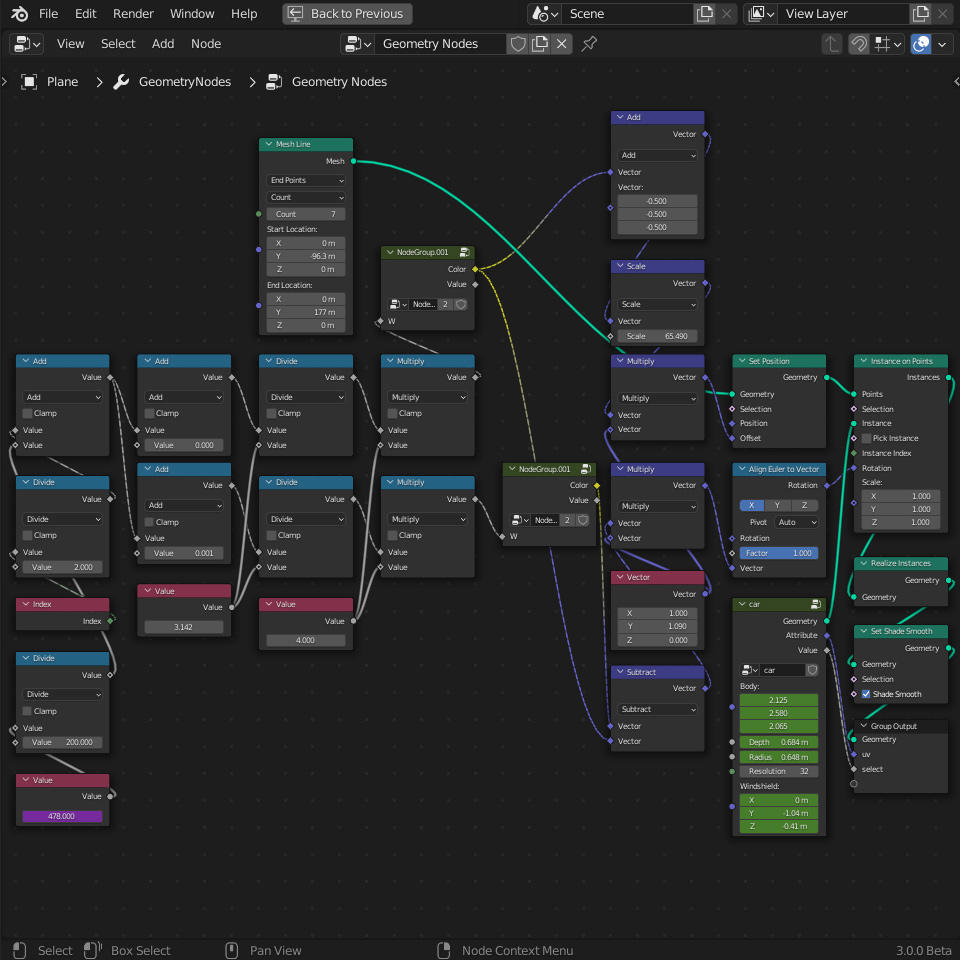Open the Render menu
The height and width of the screenshot is (960, 960).
(133, 14)
